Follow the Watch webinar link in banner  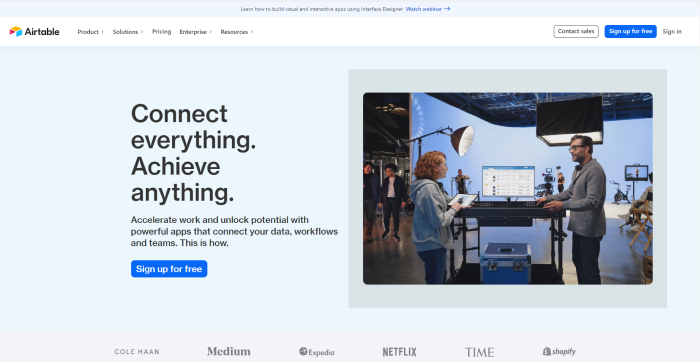click(428, 9)
